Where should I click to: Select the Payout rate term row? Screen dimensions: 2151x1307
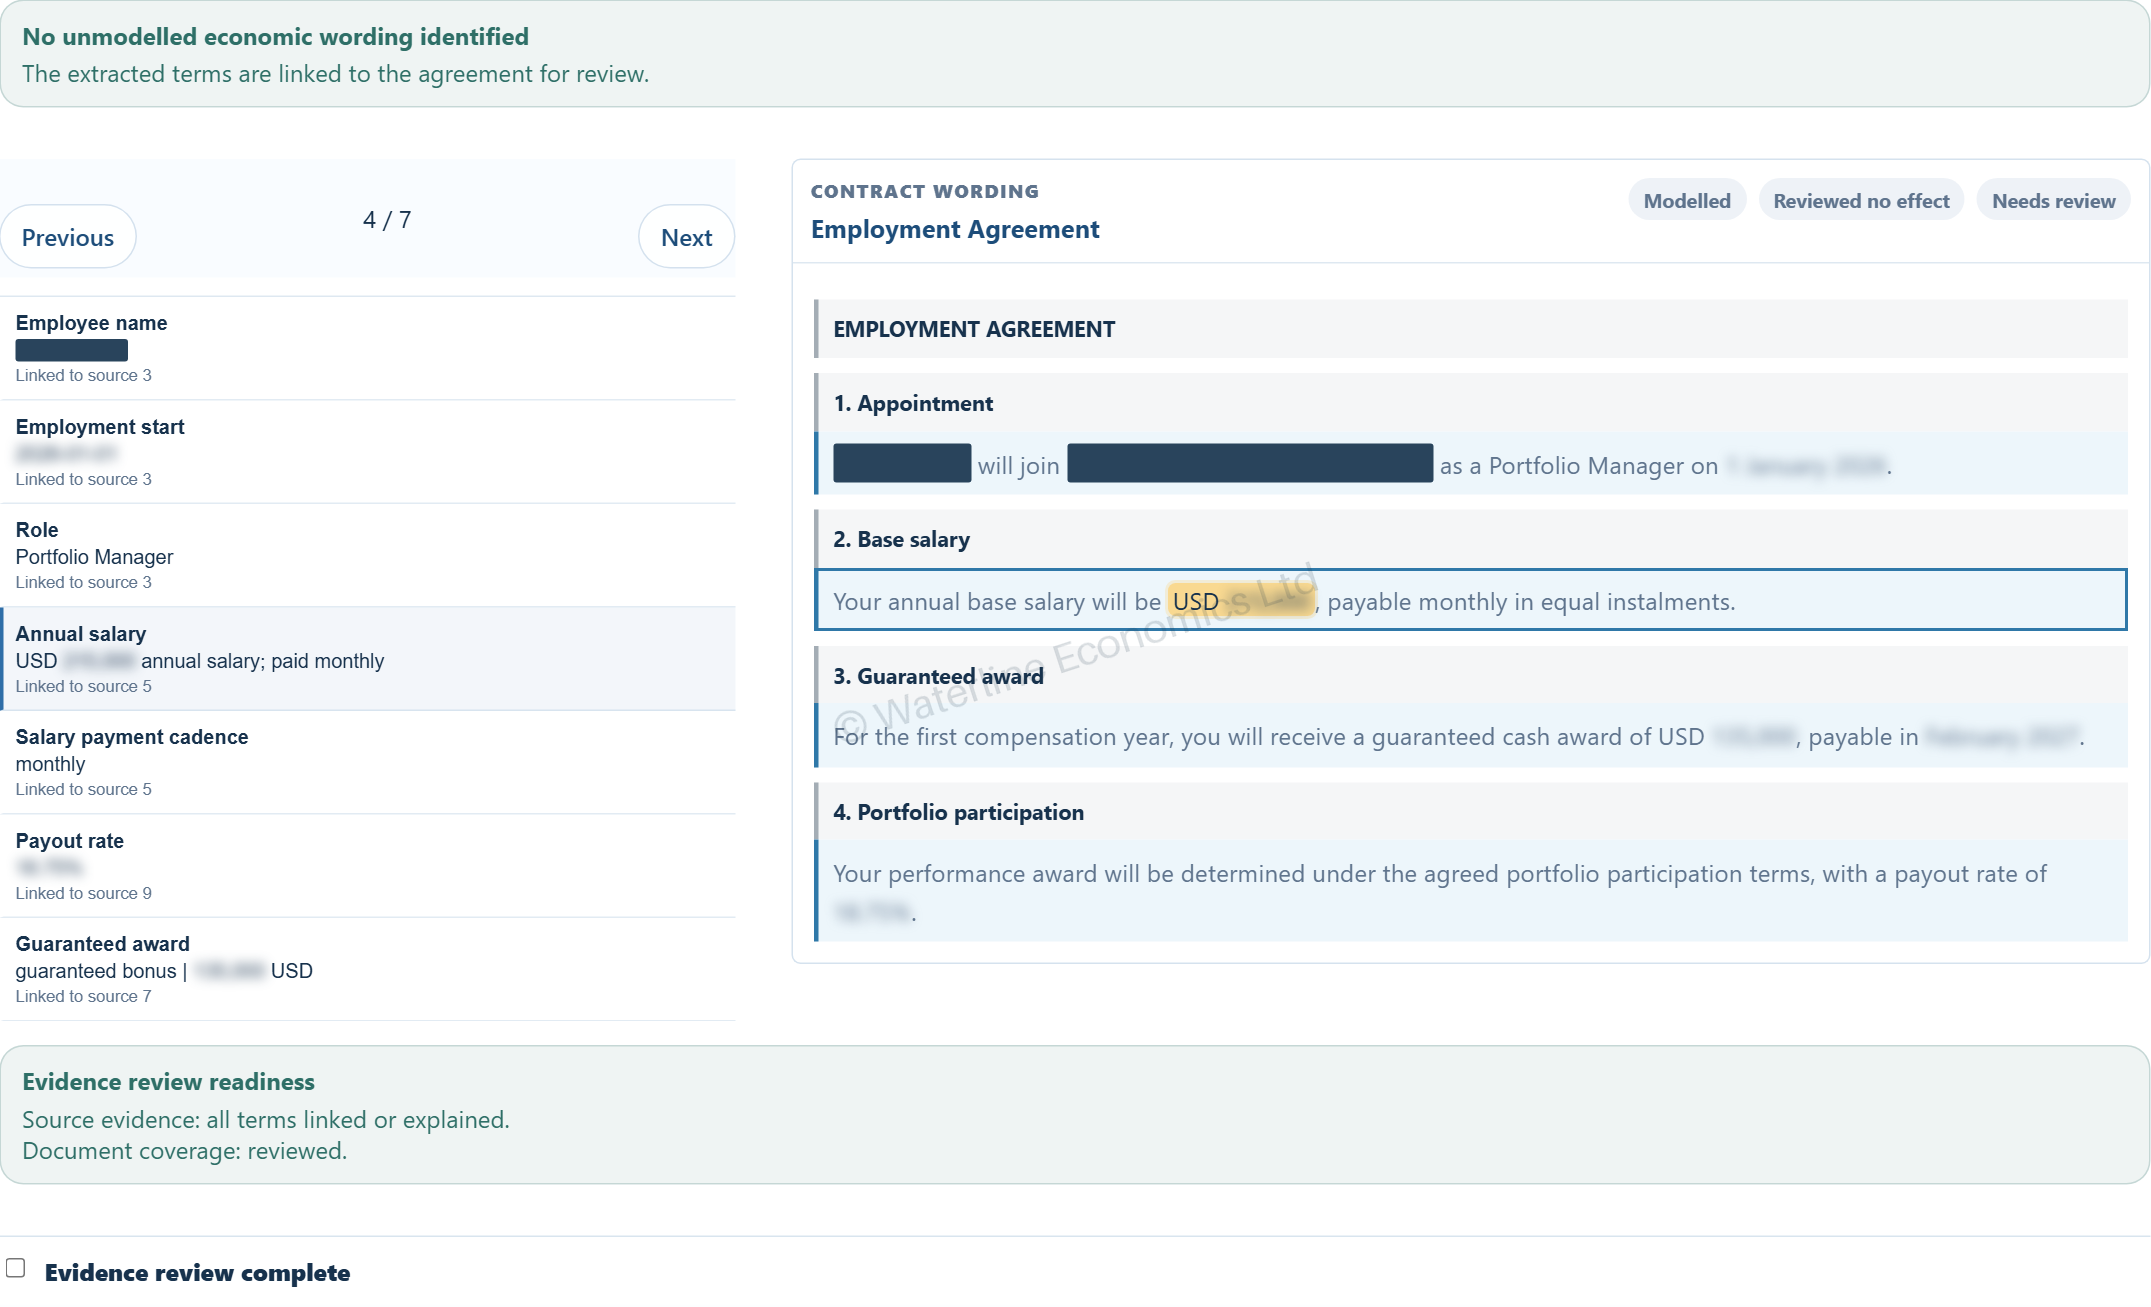click(x=368, y=866)
